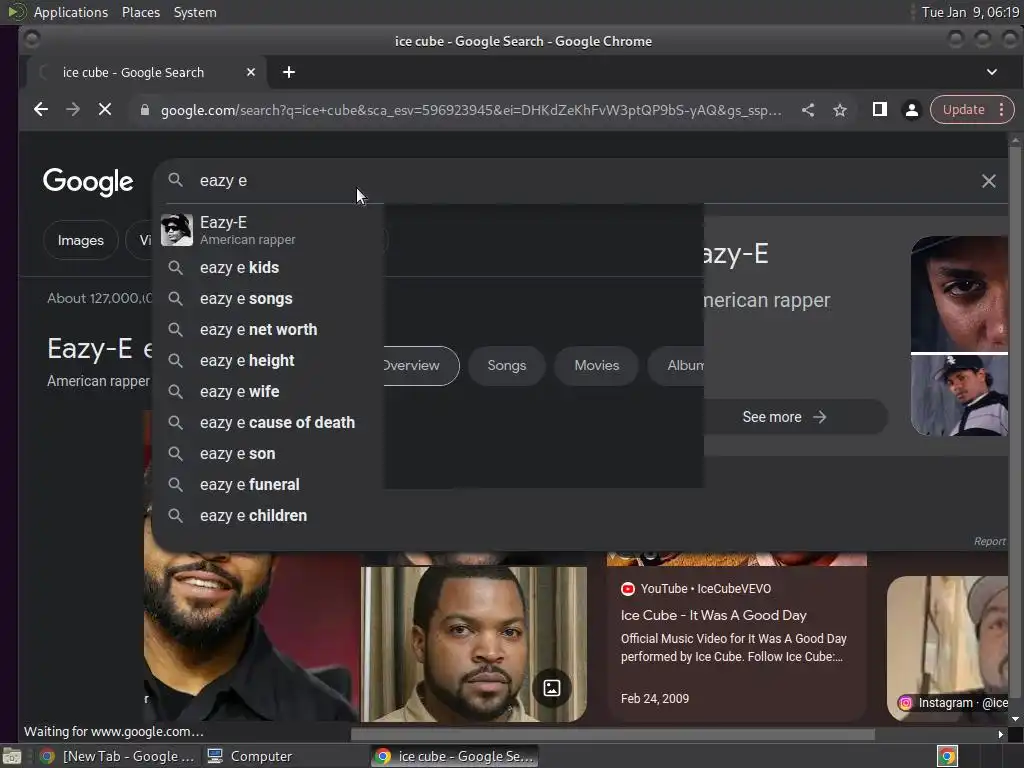The width and height of the screenshot is (1024, 768).
Task: Open the center Ice Cube portrait image
Action: pos(473,644)
